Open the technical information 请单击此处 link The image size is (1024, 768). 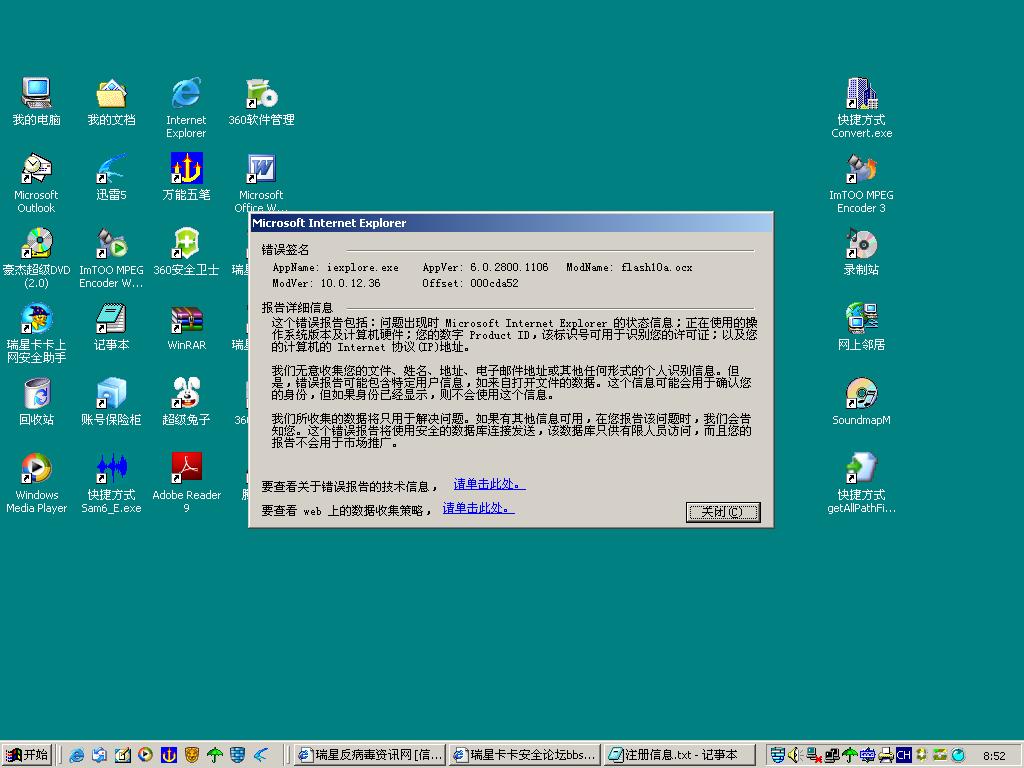pos(489,485)
